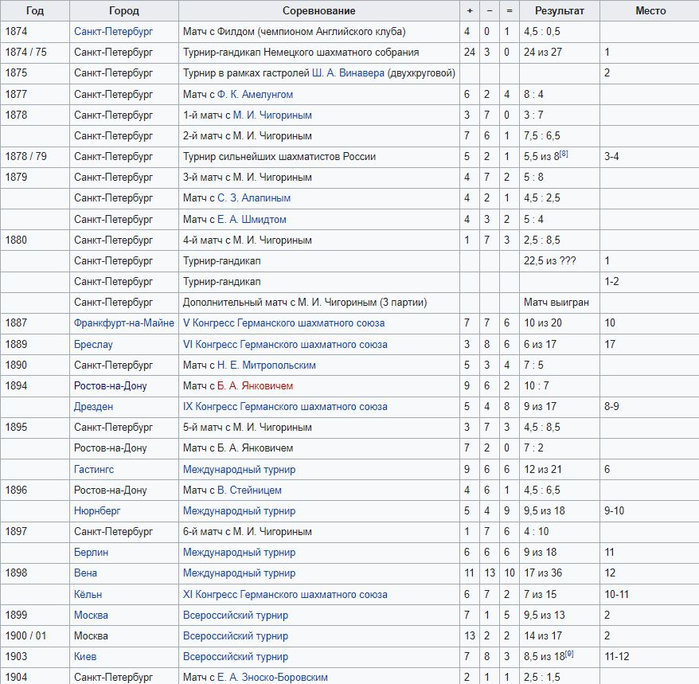Select the Результат column header
Viewport: 699px width, 684px height.
pos(559,11)
